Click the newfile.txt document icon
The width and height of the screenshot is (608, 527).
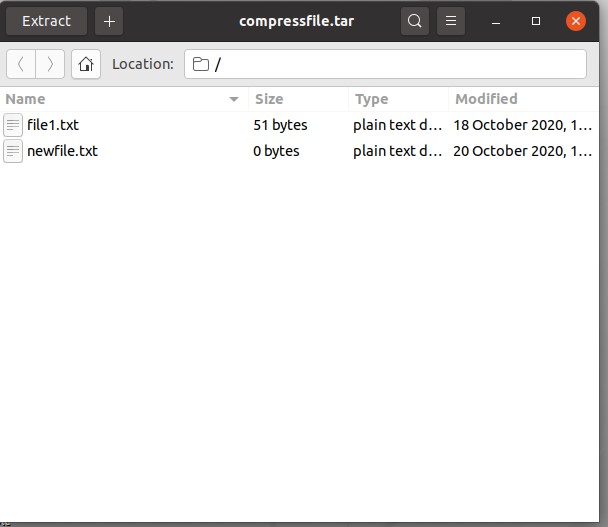point(13,151)
